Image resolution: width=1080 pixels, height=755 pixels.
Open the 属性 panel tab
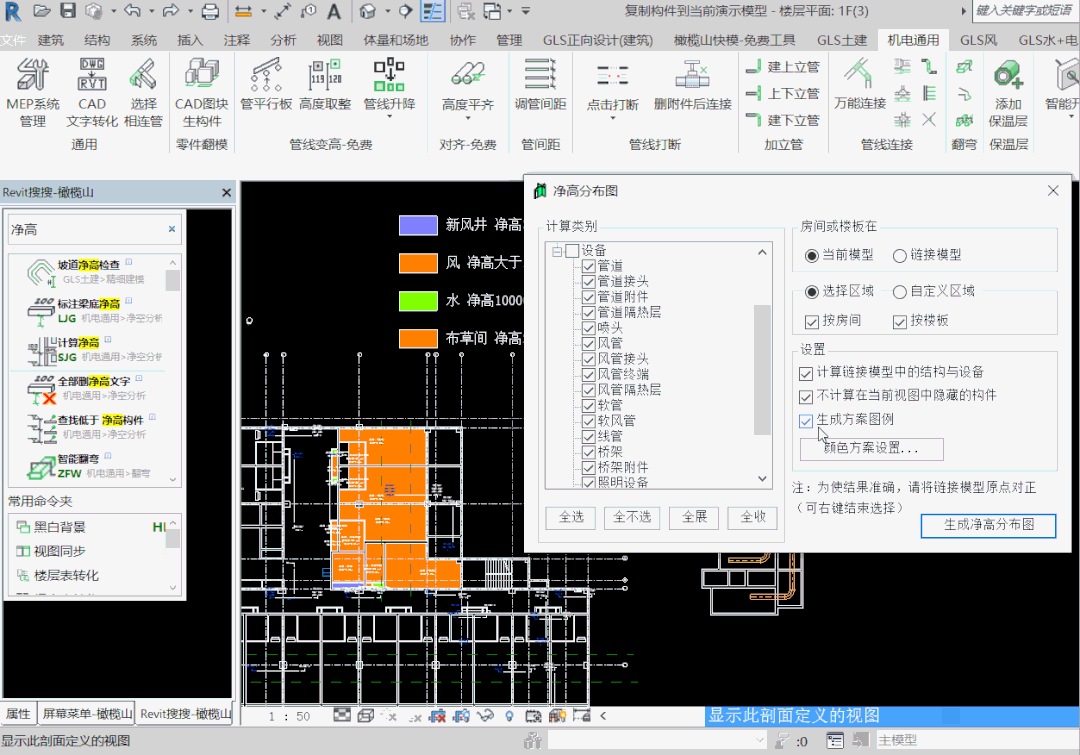click(x=19, y=714)
